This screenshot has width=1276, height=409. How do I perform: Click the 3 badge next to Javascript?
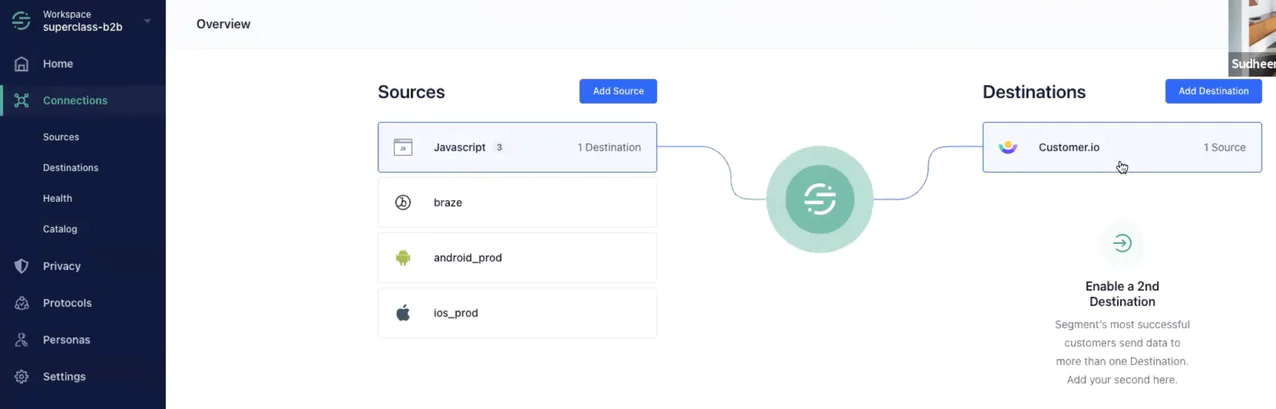coord(499,148)
